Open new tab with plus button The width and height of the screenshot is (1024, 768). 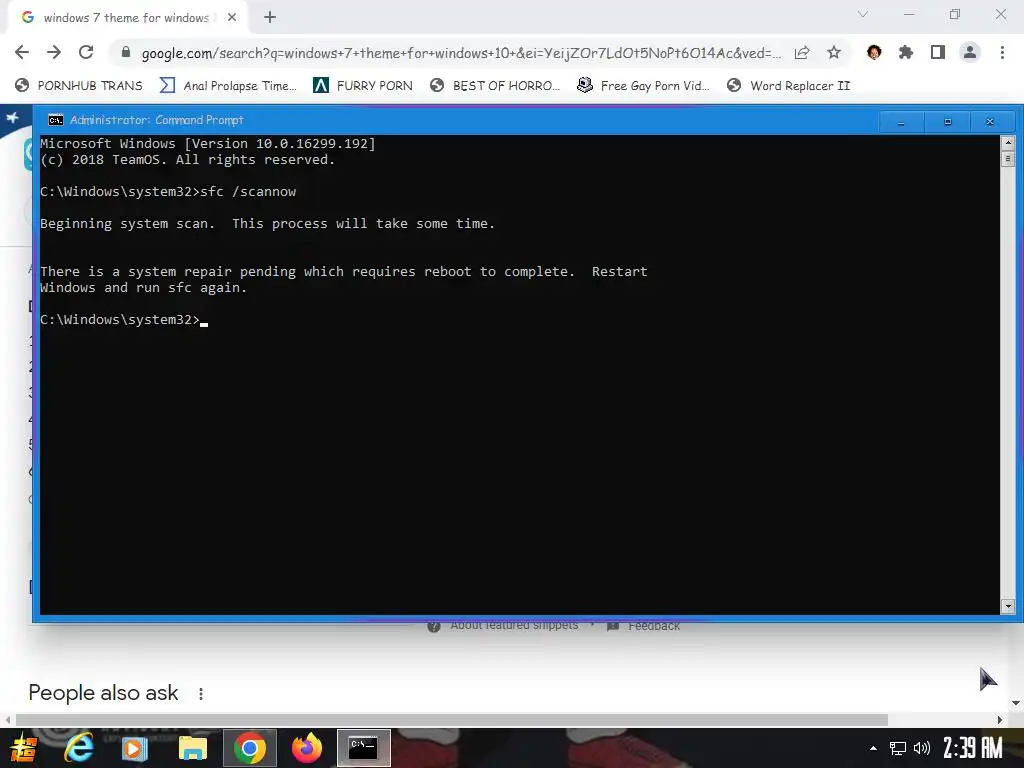[x=270, y=18]
